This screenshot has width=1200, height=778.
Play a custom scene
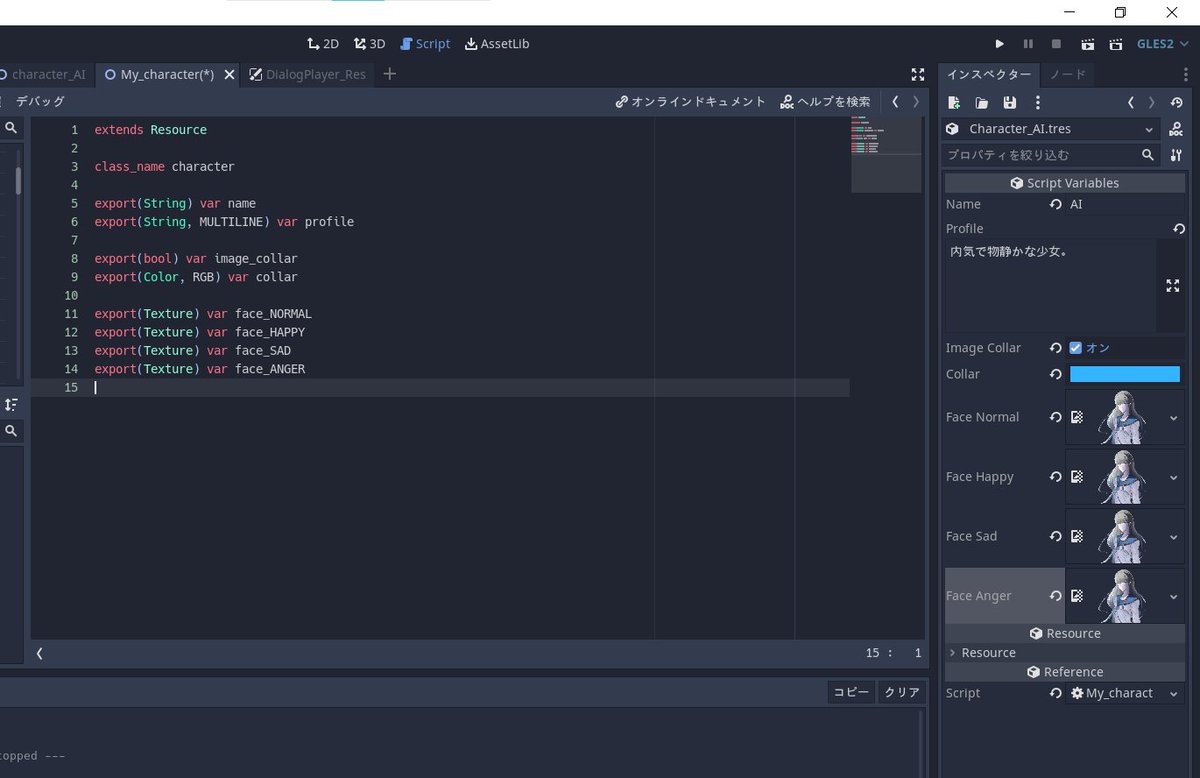pyautogui.click(x=1115, y=44)
